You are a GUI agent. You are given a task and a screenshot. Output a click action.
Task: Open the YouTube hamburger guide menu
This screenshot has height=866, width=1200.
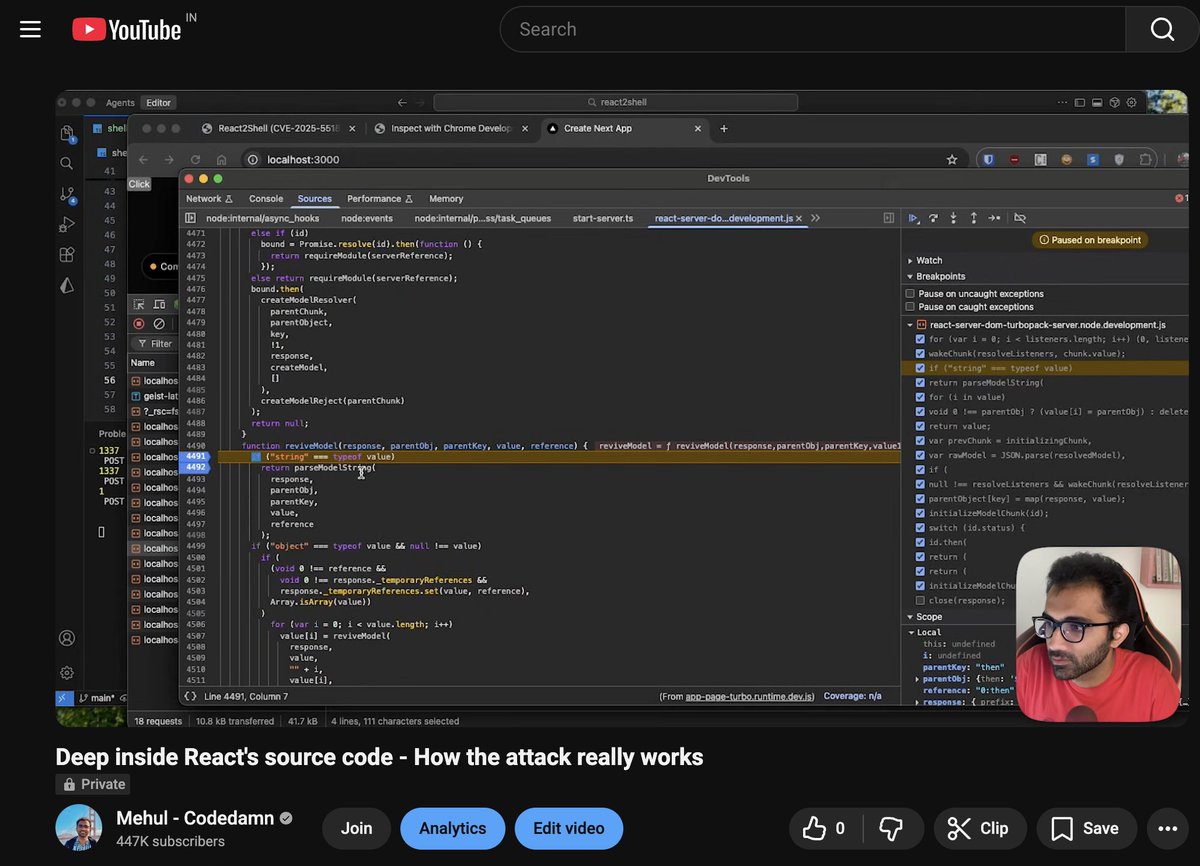[x=30, y=29]
